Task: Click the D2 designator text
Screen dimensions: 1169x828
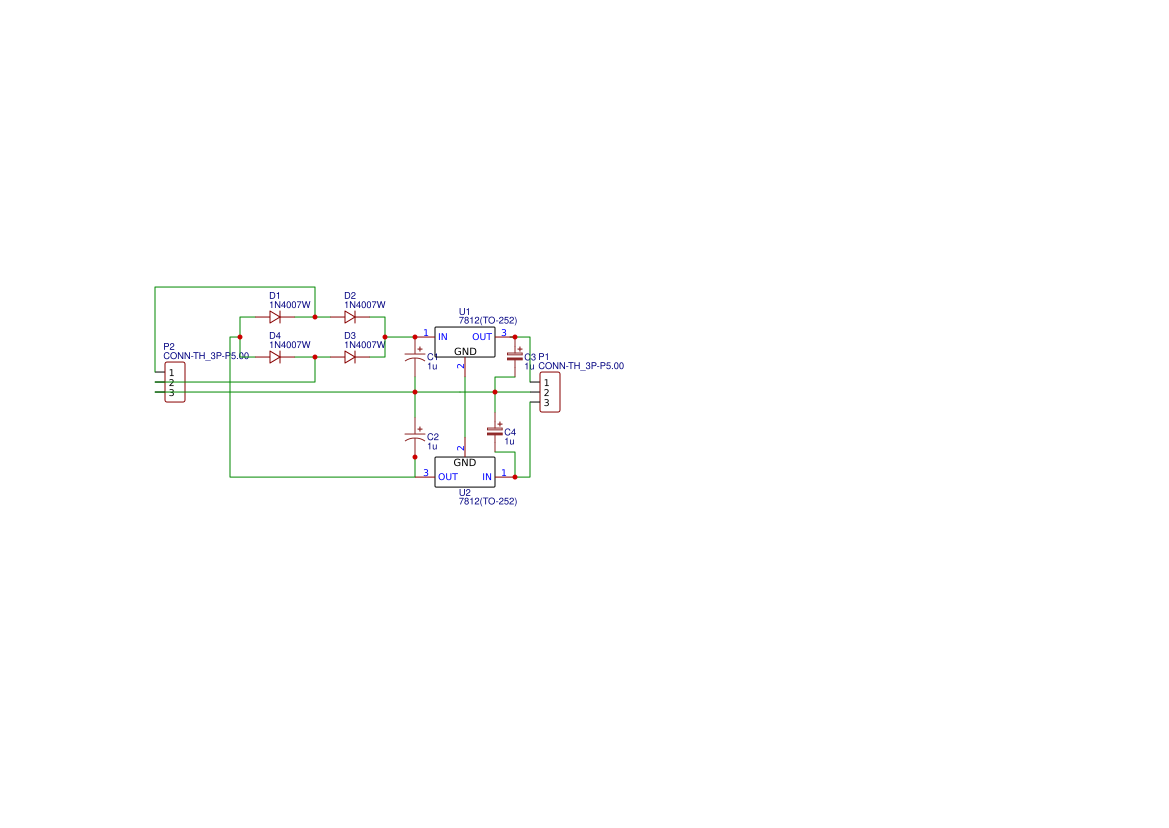Action: tap(350, 296)
